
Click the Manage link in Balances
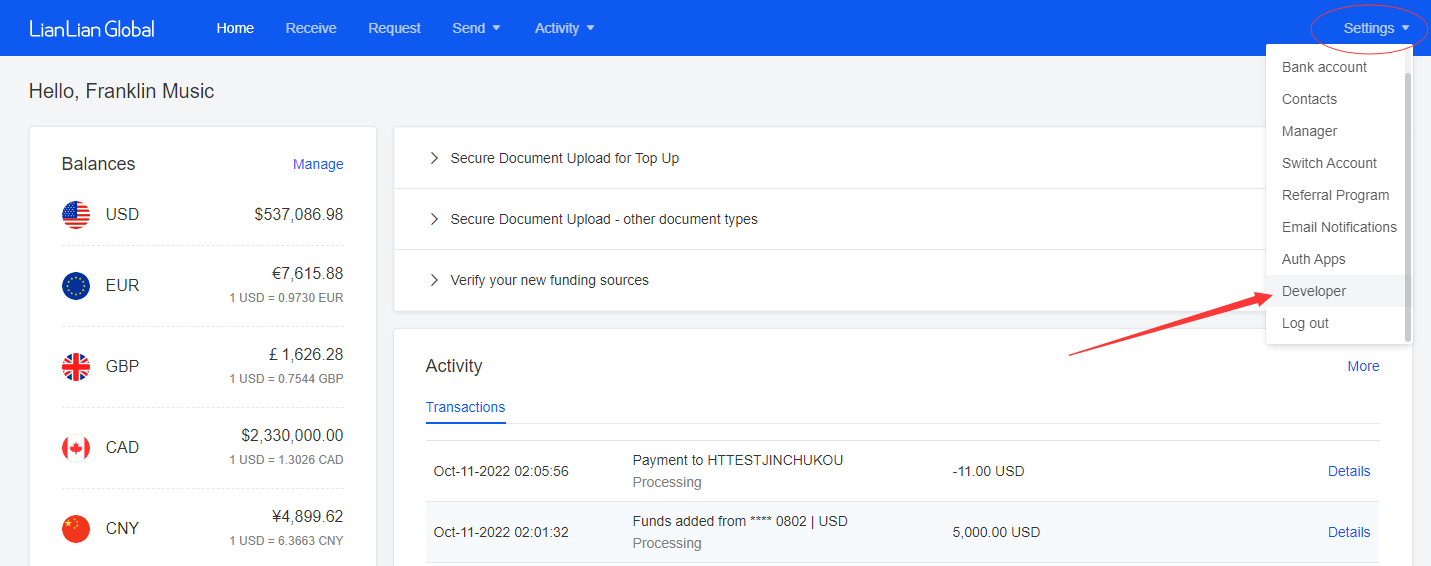[318, 164]
